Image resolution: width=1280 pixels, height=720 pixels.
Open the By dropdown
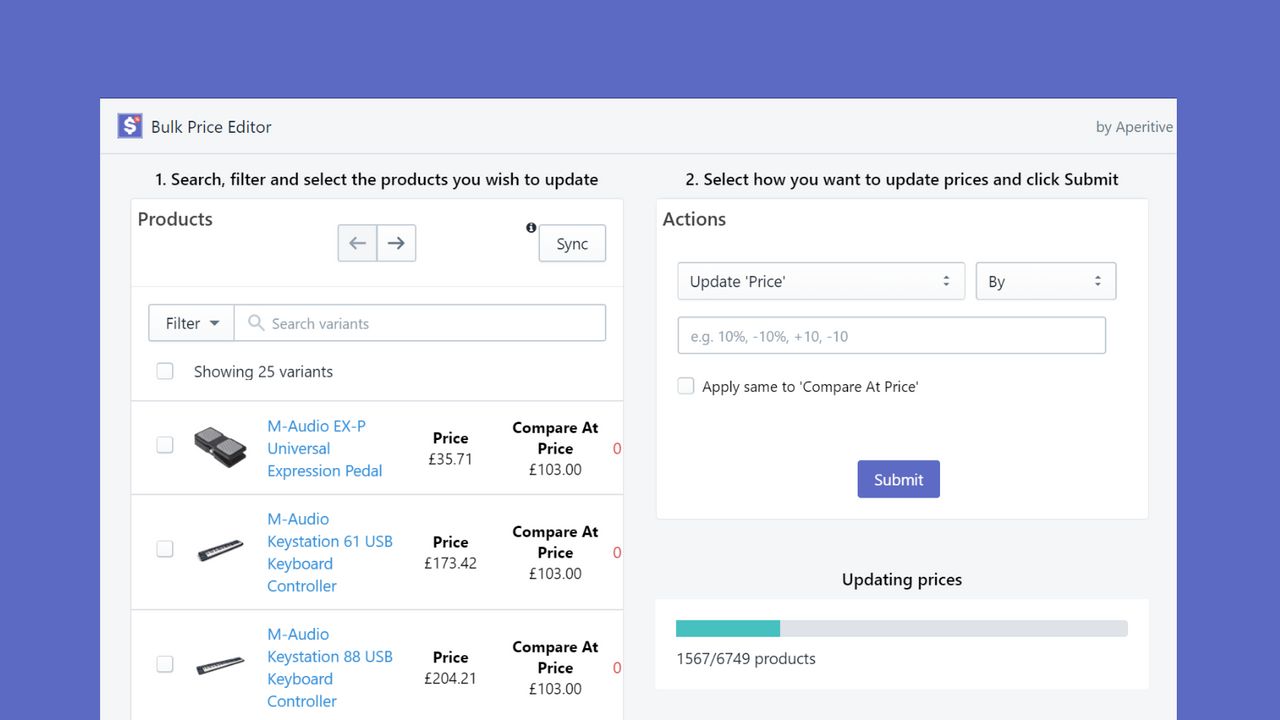pos(1046,281)
